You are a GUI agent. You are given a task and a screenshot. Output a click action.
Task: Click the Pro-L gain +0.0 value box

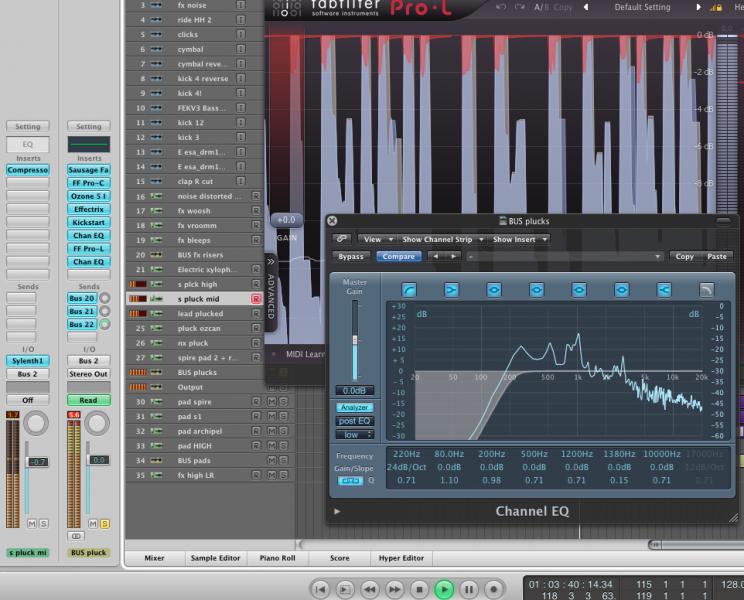tap(286, 220)
